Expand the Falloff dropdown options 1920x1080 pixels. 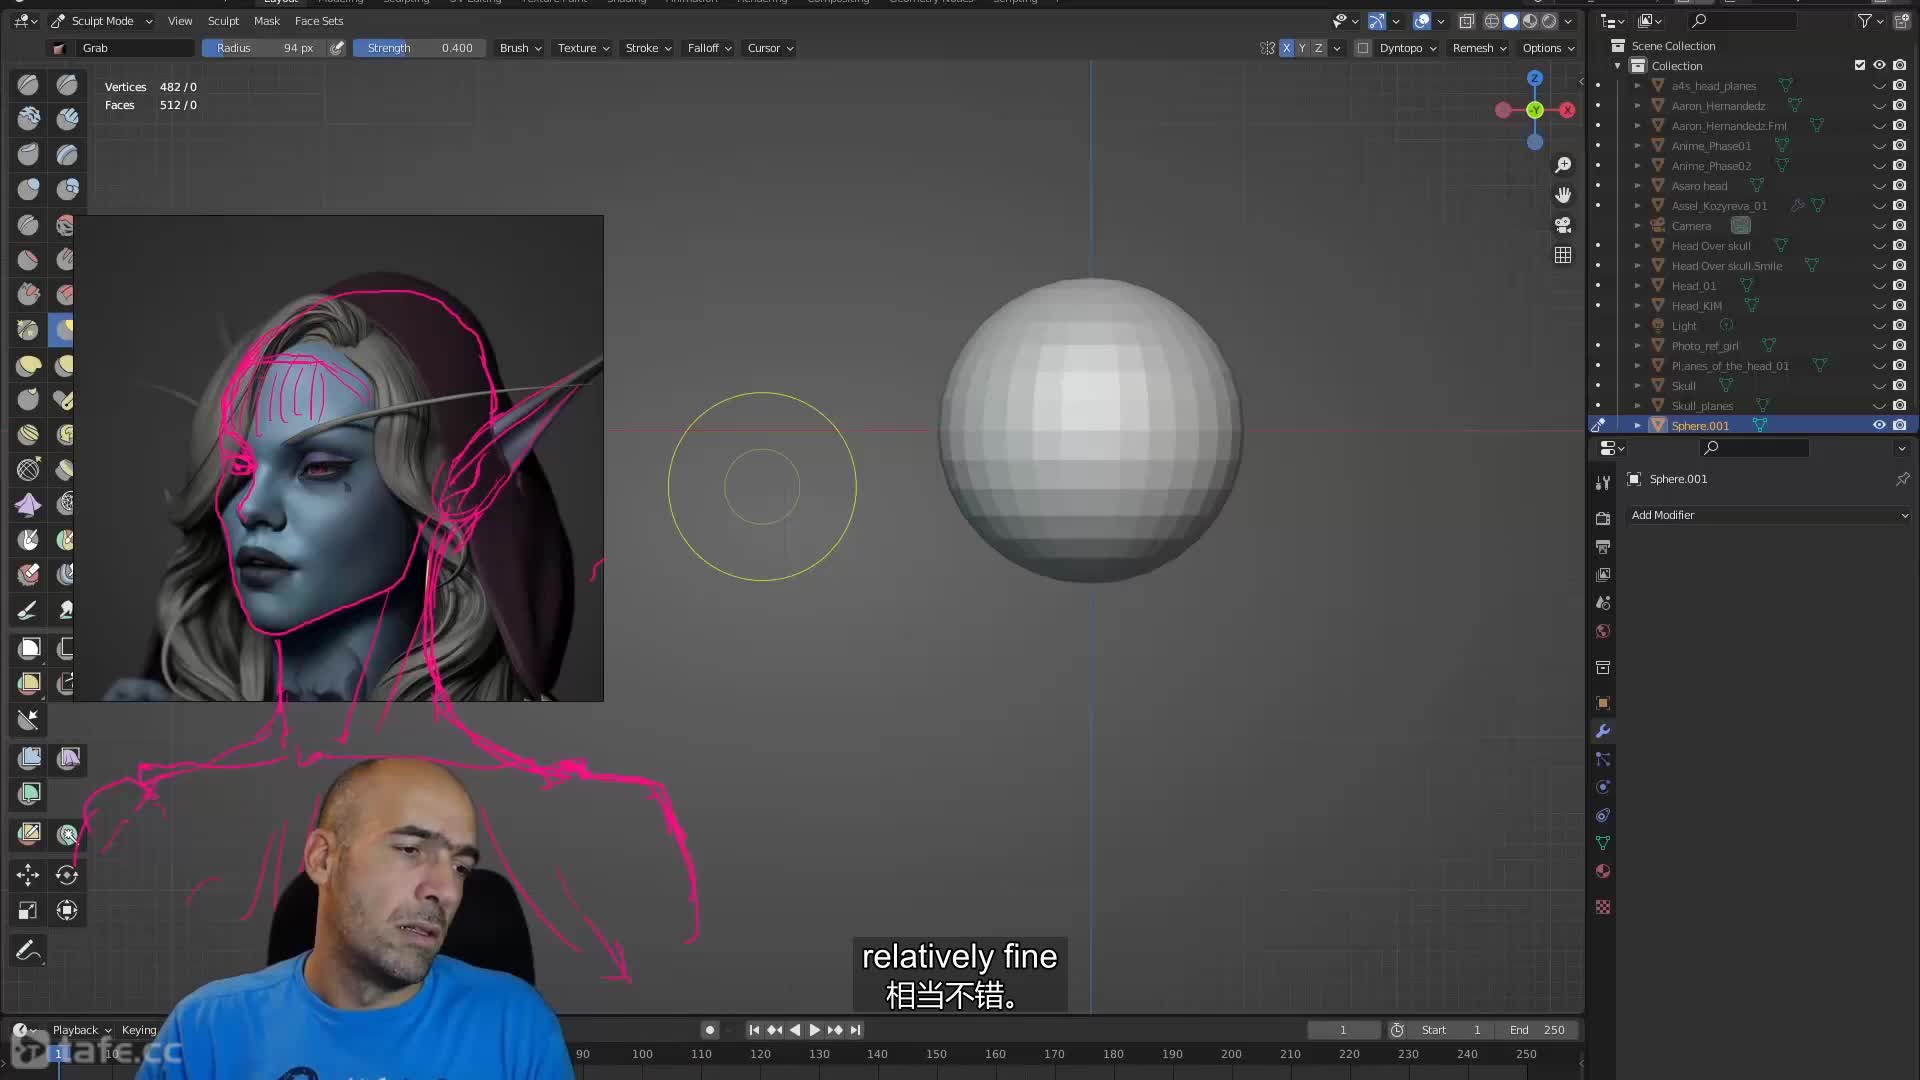tap(709, 47)
